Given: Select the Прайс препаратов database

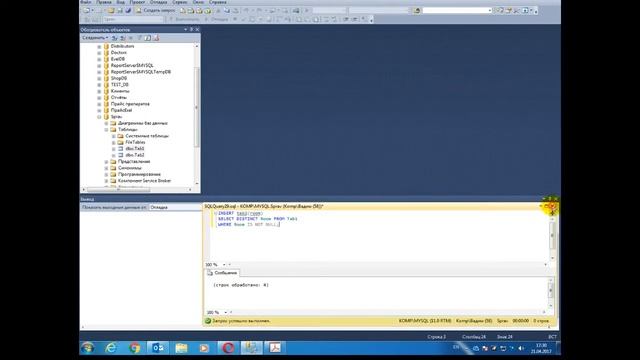Looking at the screenshot, I should click(x=130, y=104).
